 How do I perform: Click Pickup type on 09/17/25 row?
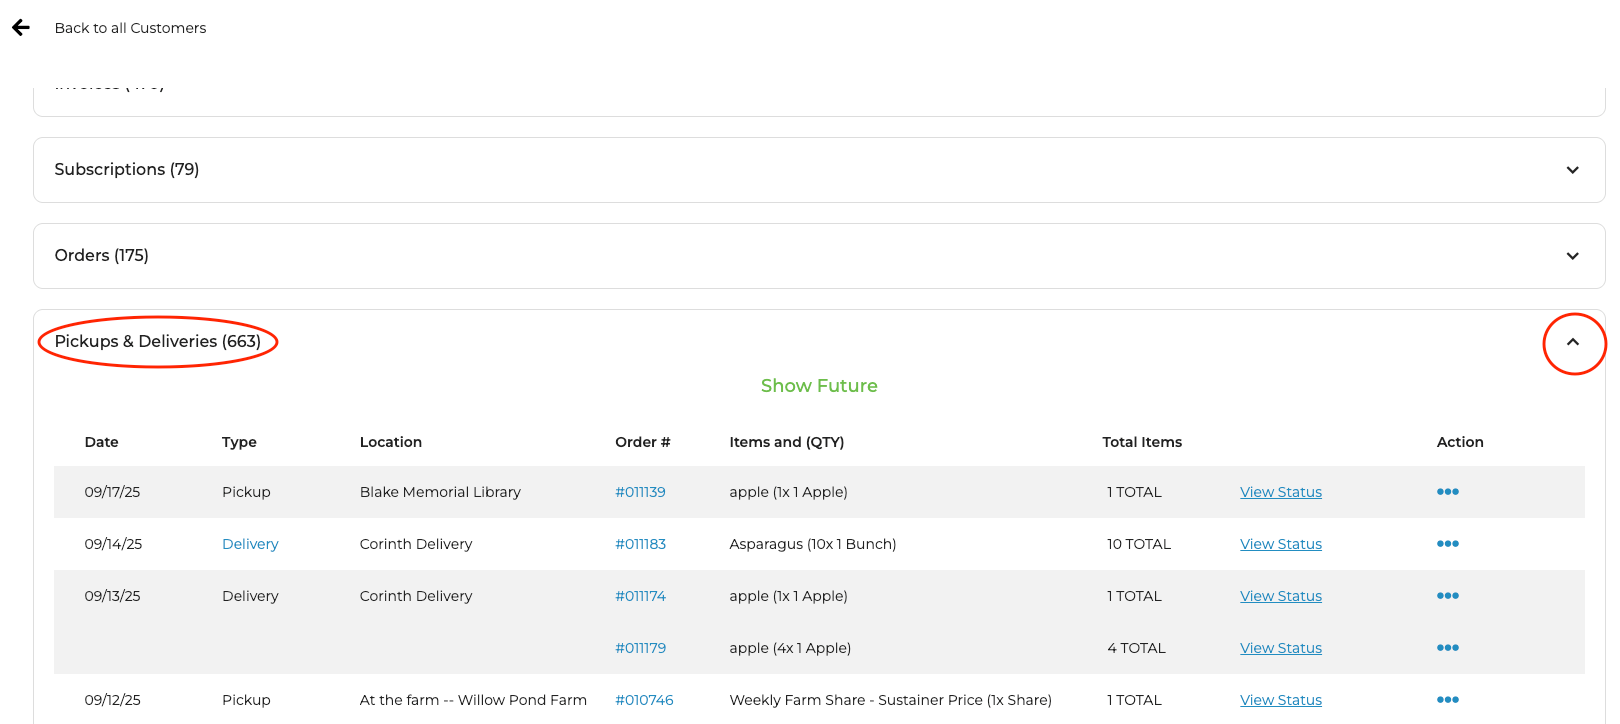246,492
